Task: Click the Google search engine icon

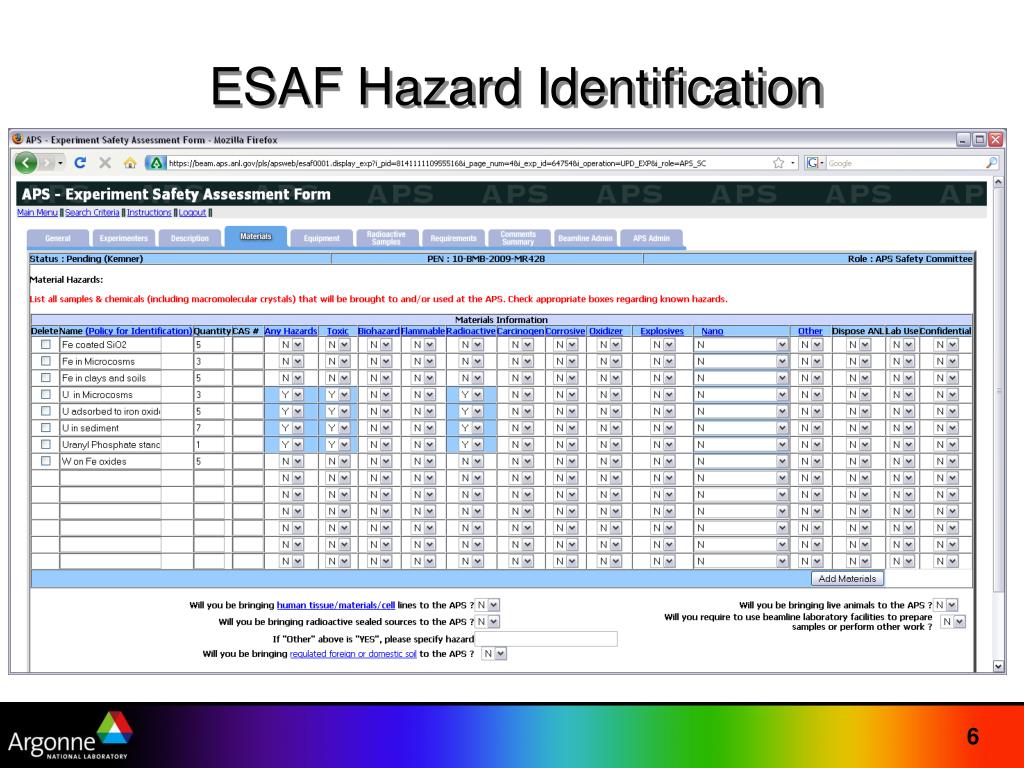Action: pyautogui.click(x=812, y=163)
